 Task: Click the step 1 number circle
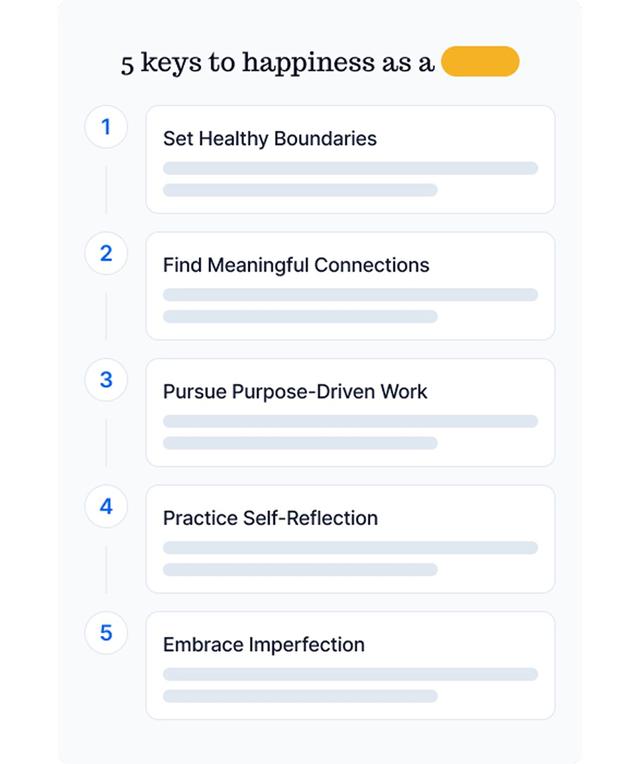click(106, 127)
